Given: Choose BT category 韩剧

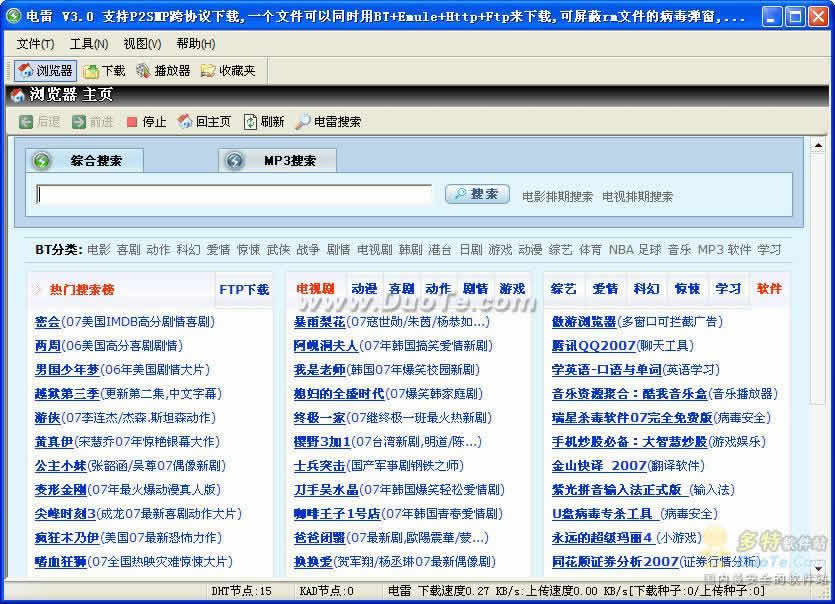Looking at the screenshot, I should click(411, 249).
